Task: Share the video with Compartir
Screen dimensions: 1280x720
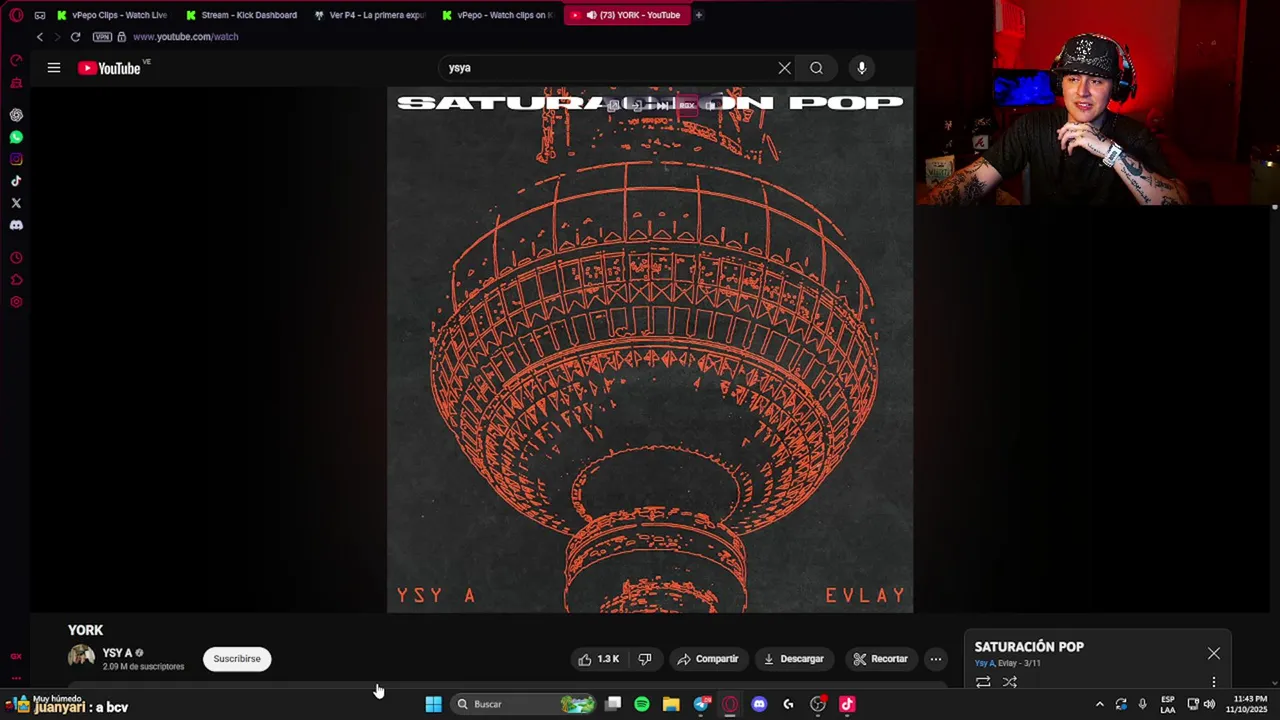Action: coord(707,659)
